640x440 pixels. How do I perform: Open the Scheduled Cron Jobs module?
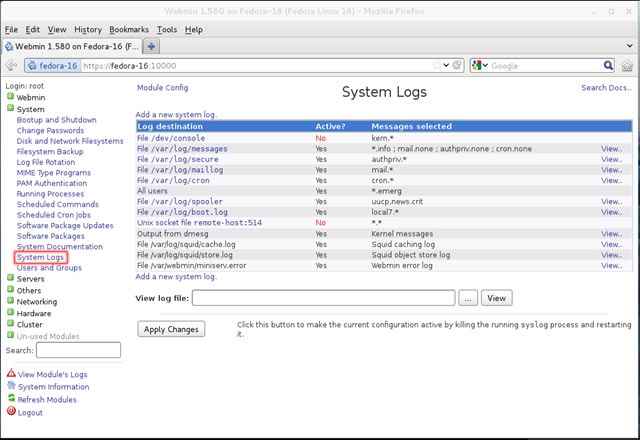tap(54, 215)
